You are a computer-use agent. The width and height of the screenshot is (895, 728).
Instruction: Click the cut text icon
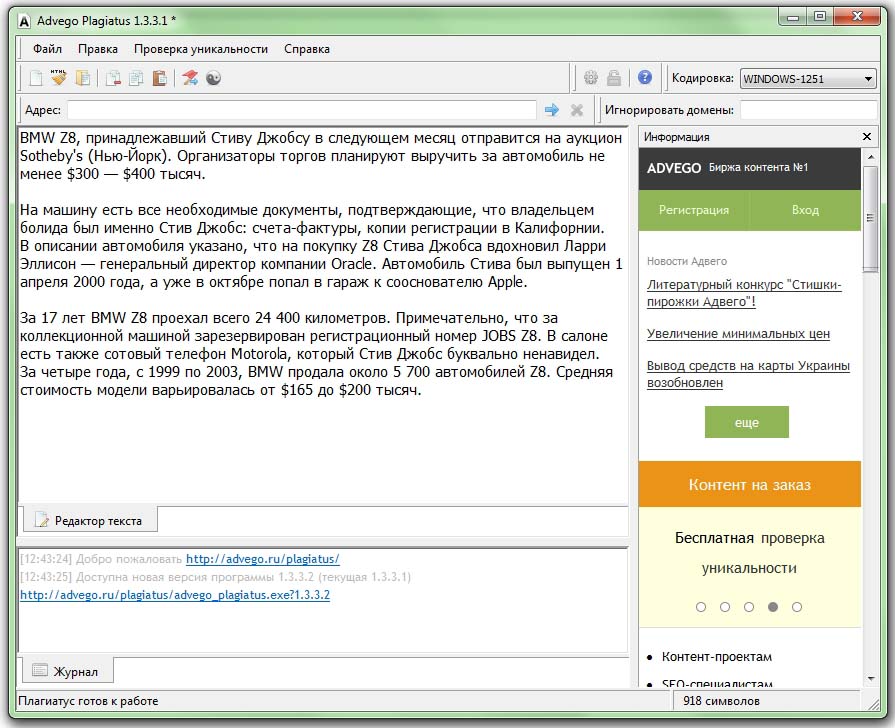click(113, 78)
